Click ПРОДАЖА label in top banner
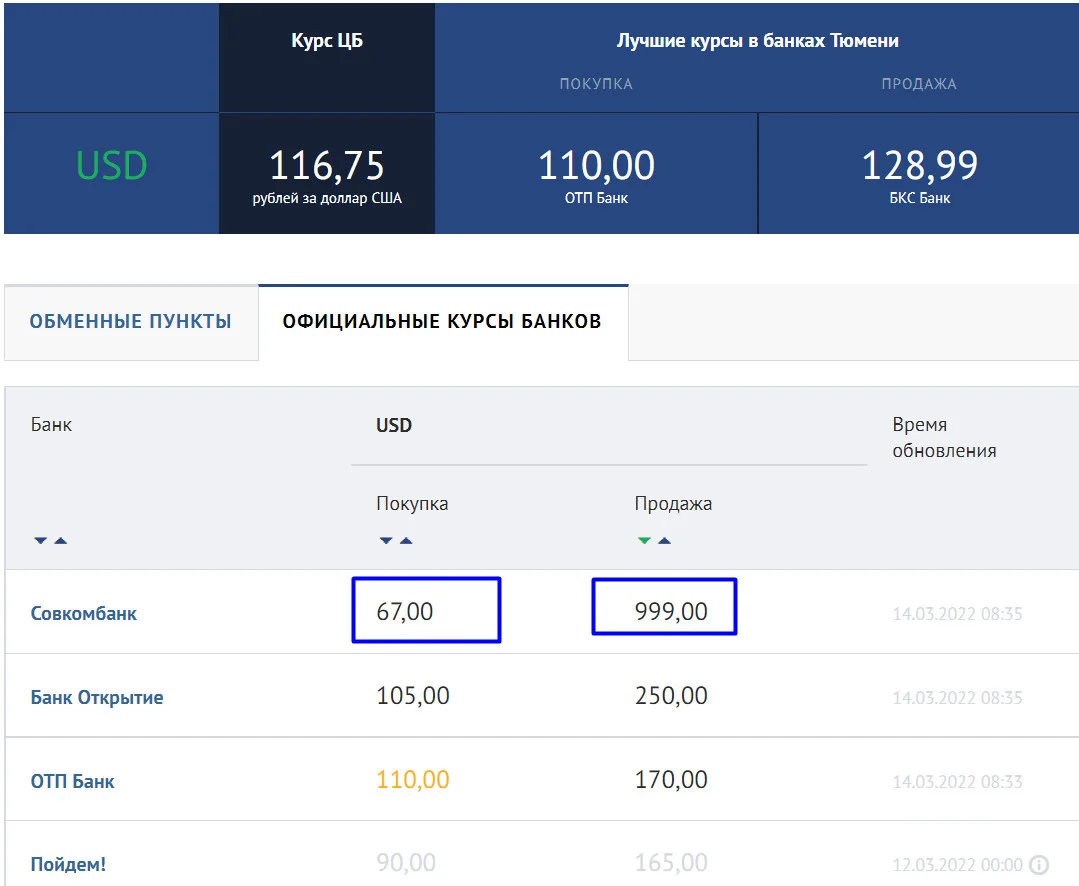The width and height of the screenshot is (1079, 886). (x=919, y=84)
